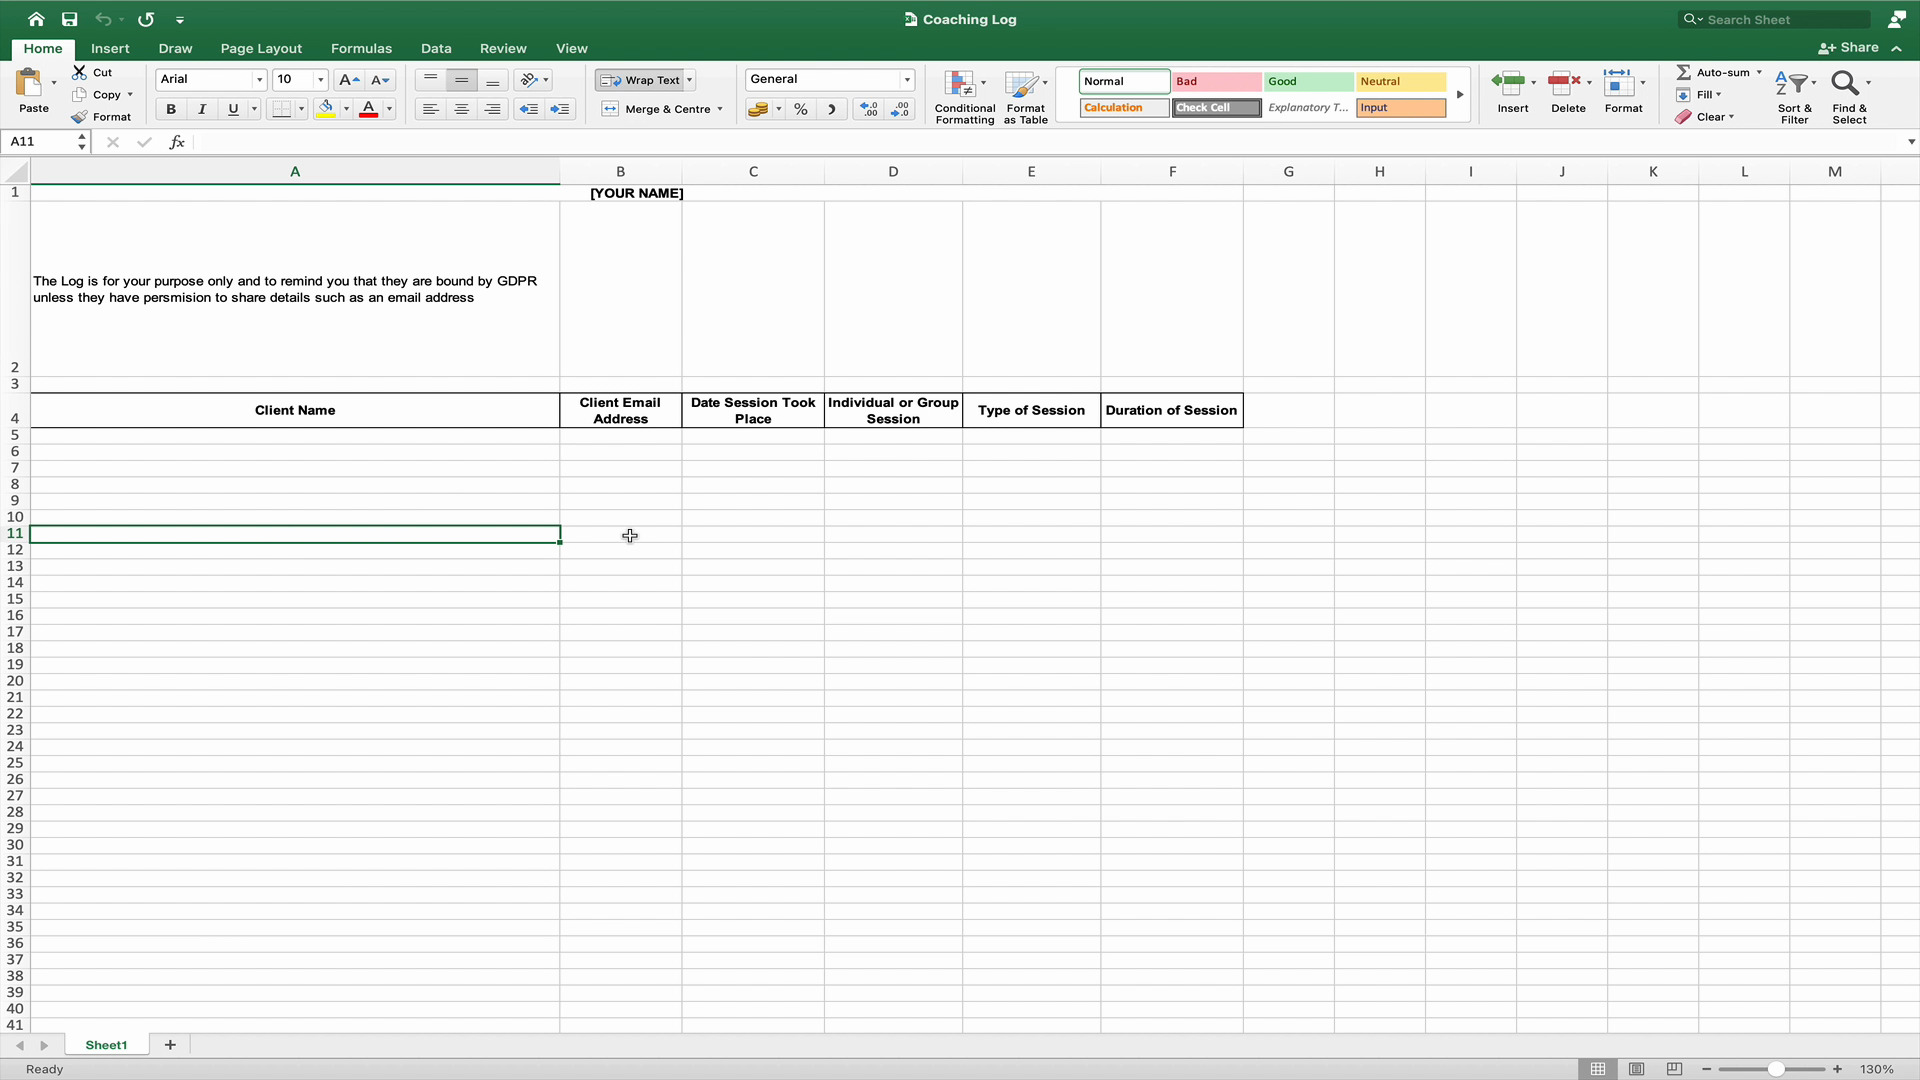The height and width of the screenshot is (1080, 1920).
Task: Apply the percent style
Action: point(801,109)
